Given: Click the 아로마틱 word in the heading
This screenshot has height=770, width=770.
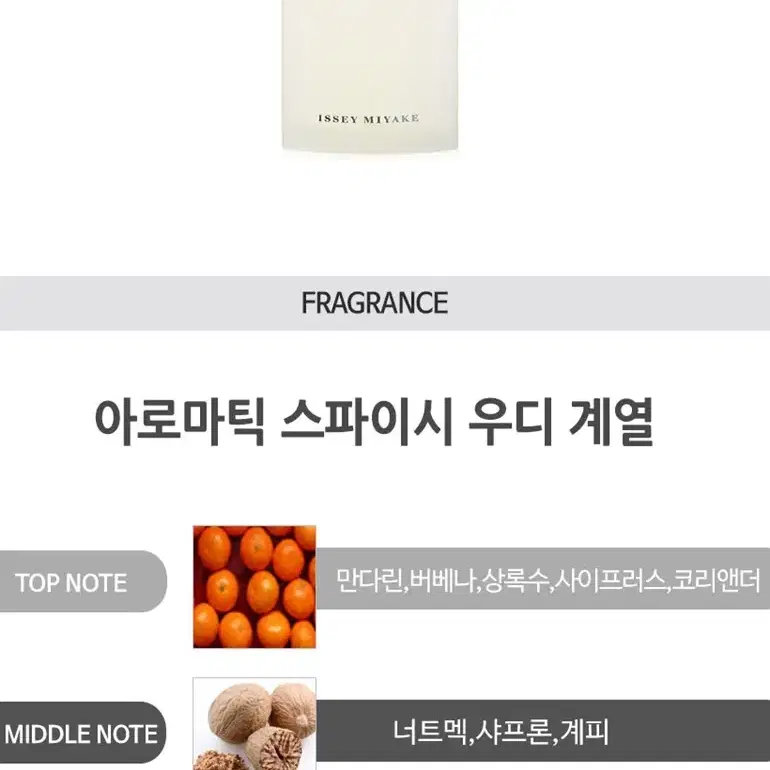Looking at the screenshot, I should click(180, 422).
